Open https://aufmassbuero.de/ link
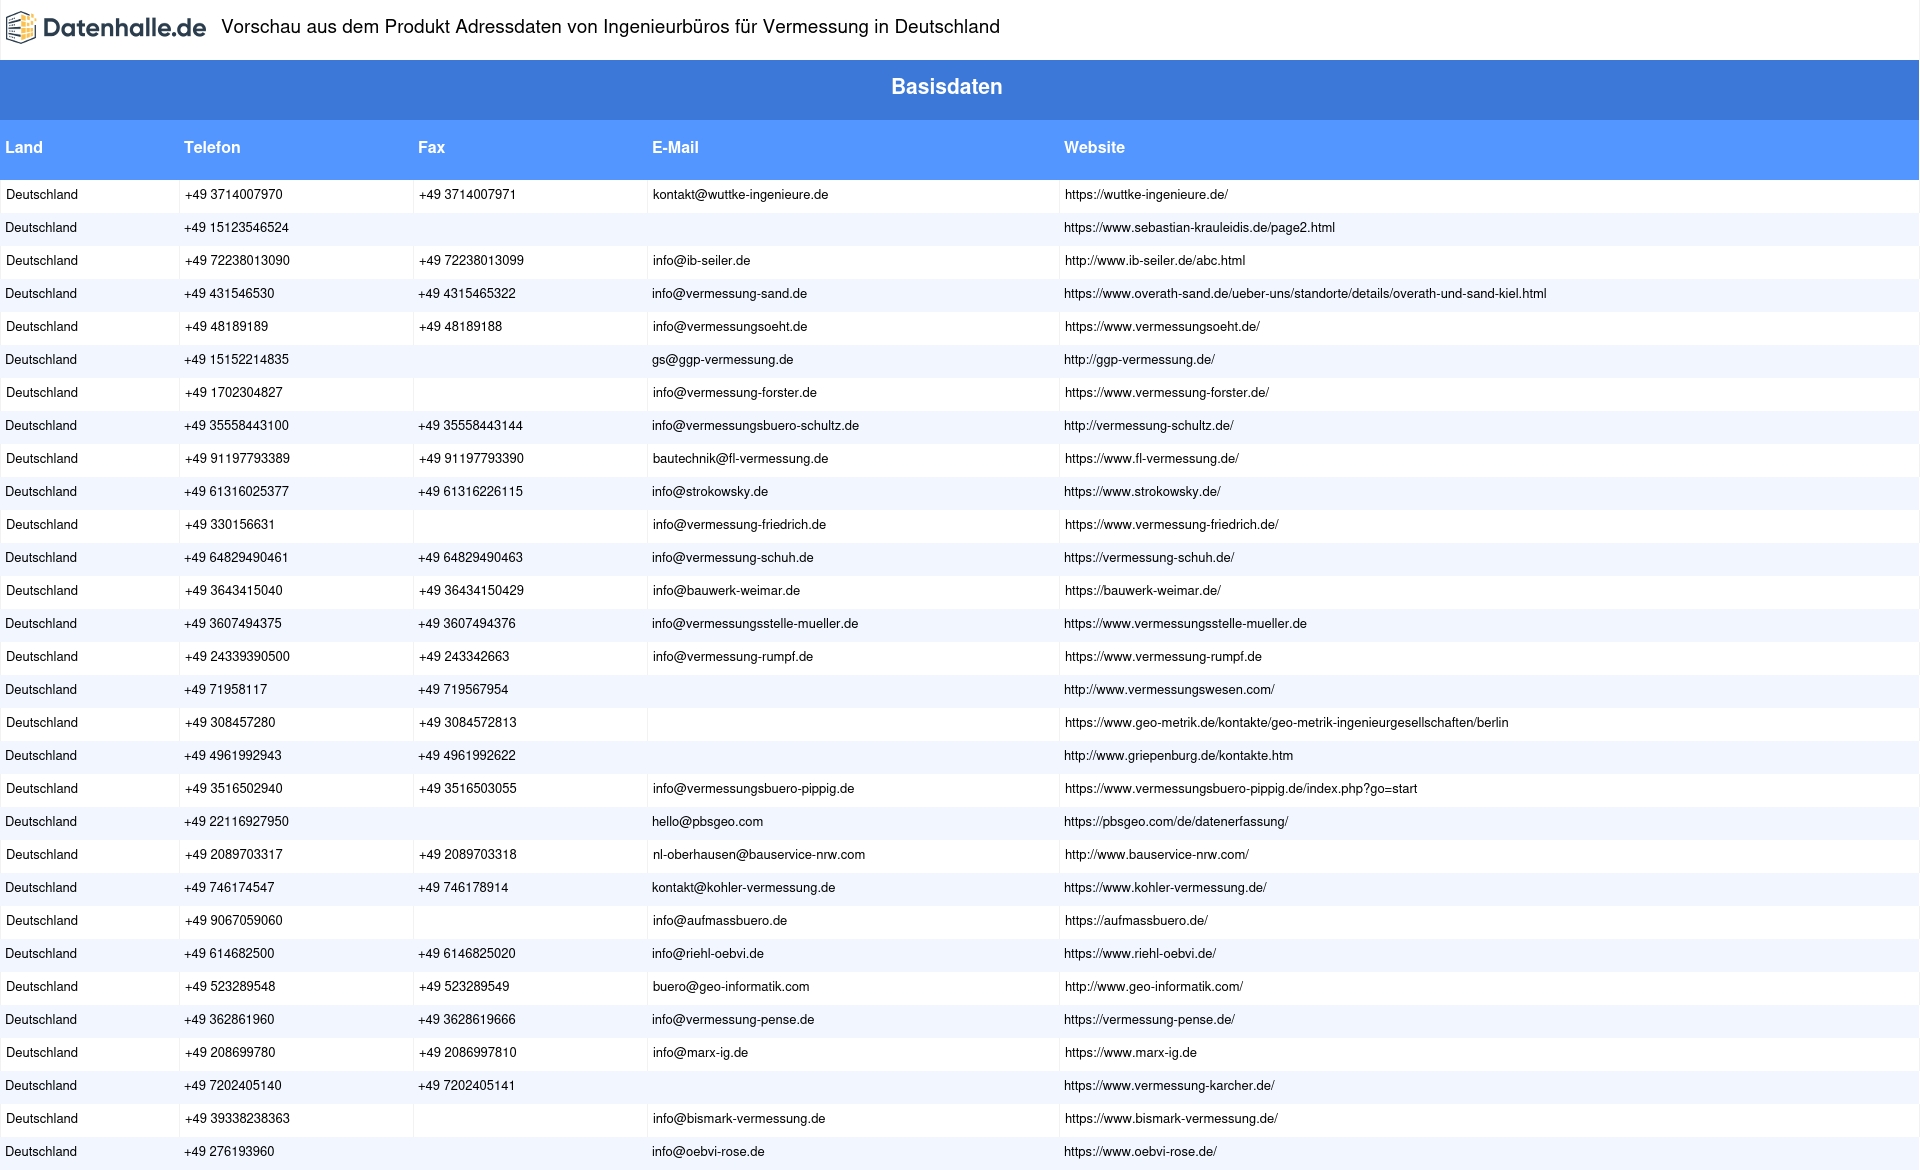 pyautogui.click(x=1136, y=921)
